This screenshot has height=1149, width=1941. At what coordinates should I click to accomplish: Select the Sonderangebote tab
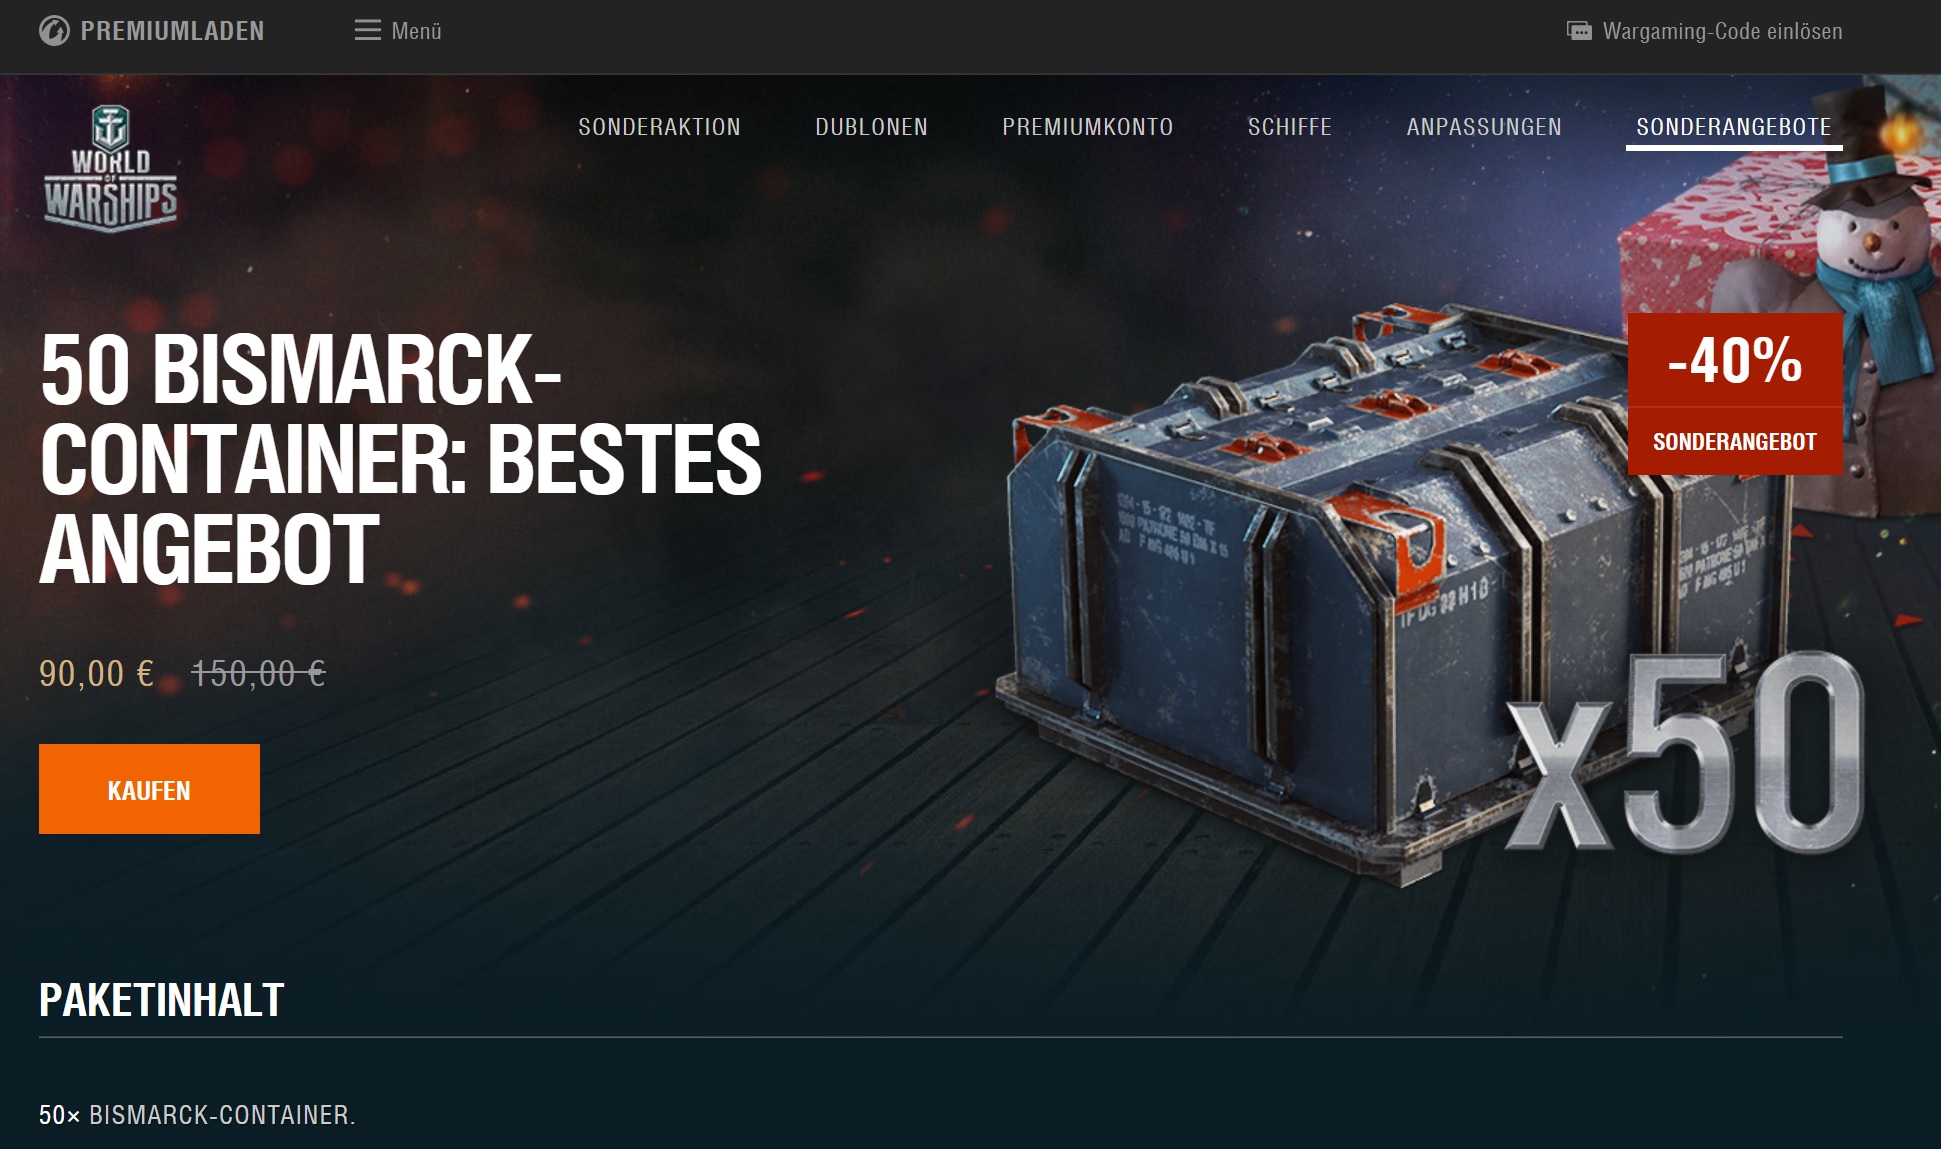pos(1734,127)
